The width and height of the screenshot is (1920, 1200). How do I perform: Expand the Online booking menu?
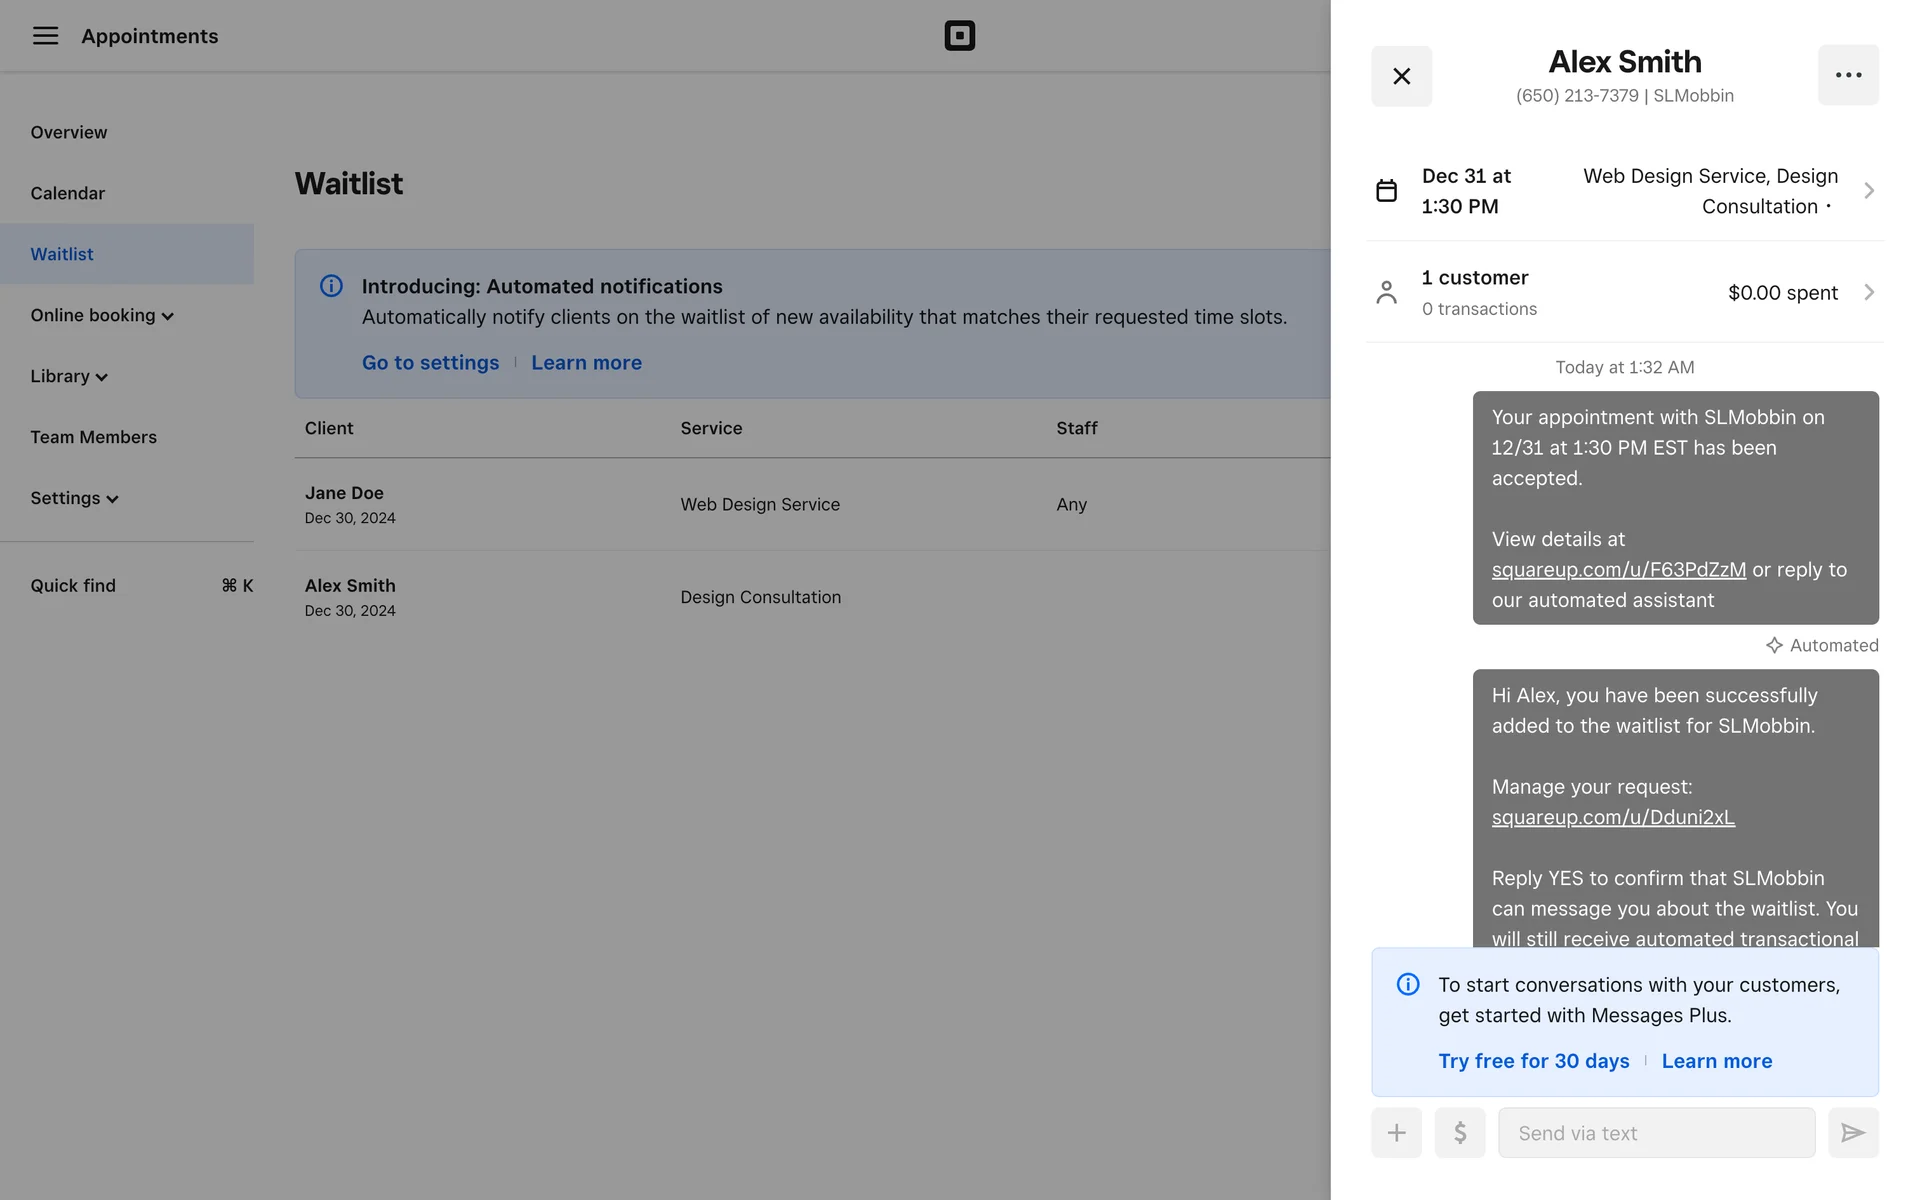tap(102, 315)
